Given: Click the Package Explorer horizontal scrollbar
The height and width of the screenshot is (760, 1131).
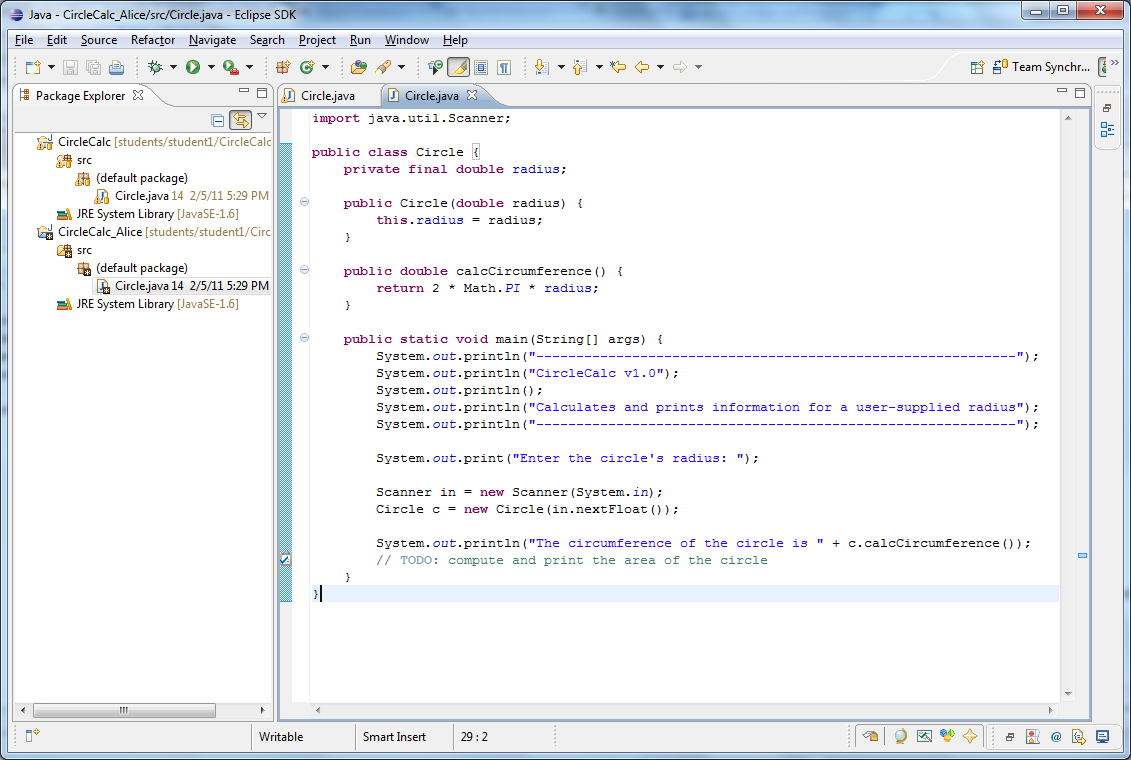Looking at the screenshot, I should 124,710.
